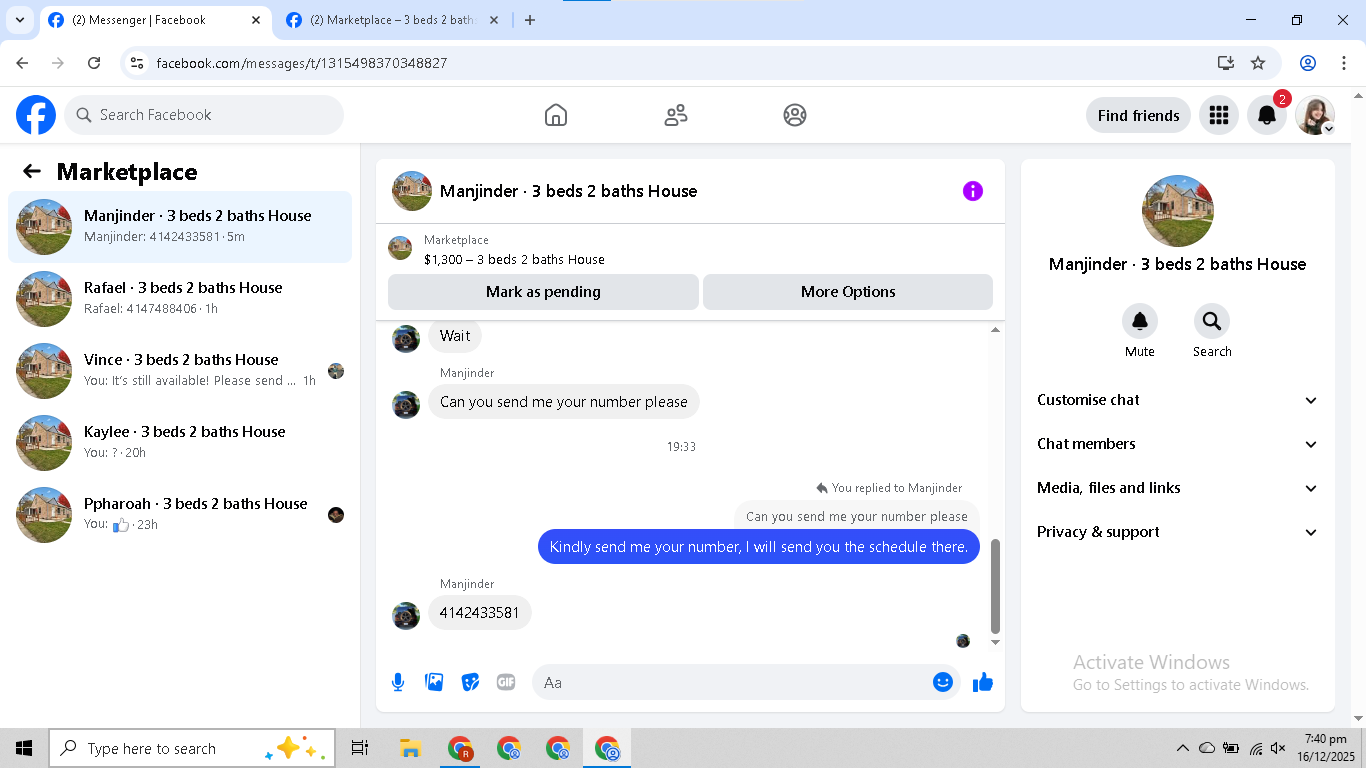Click the 'Kindly send me your number' message
Viewport: 1366px width, 768px height.
click(x=759, y=547)
